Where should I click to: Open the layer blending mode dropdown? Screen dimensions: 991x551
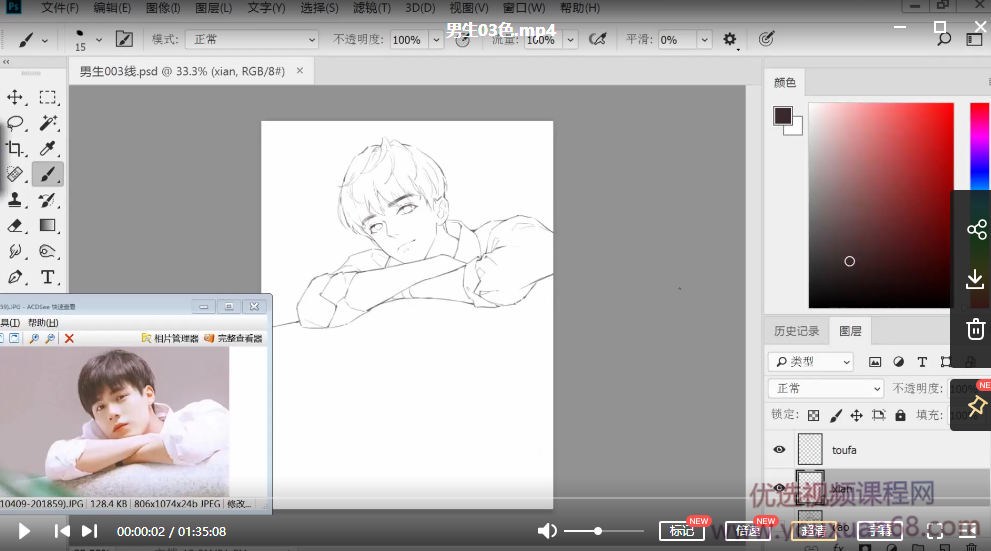coord(825,388)
